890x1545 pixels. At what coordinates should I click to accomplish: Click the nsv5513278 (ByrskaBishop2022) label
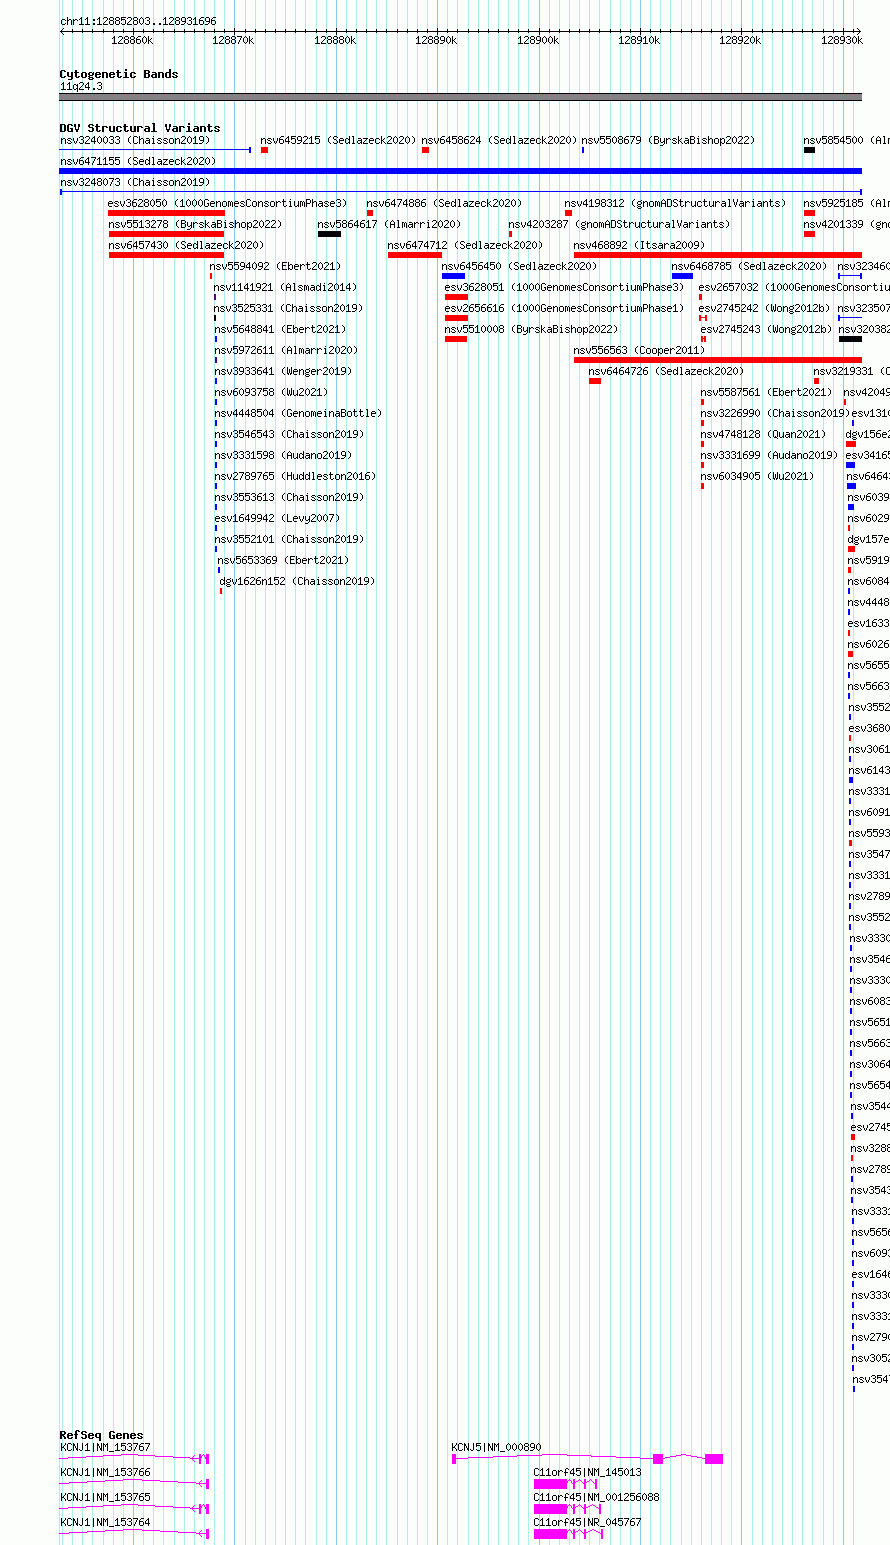(x=195, y=224)
